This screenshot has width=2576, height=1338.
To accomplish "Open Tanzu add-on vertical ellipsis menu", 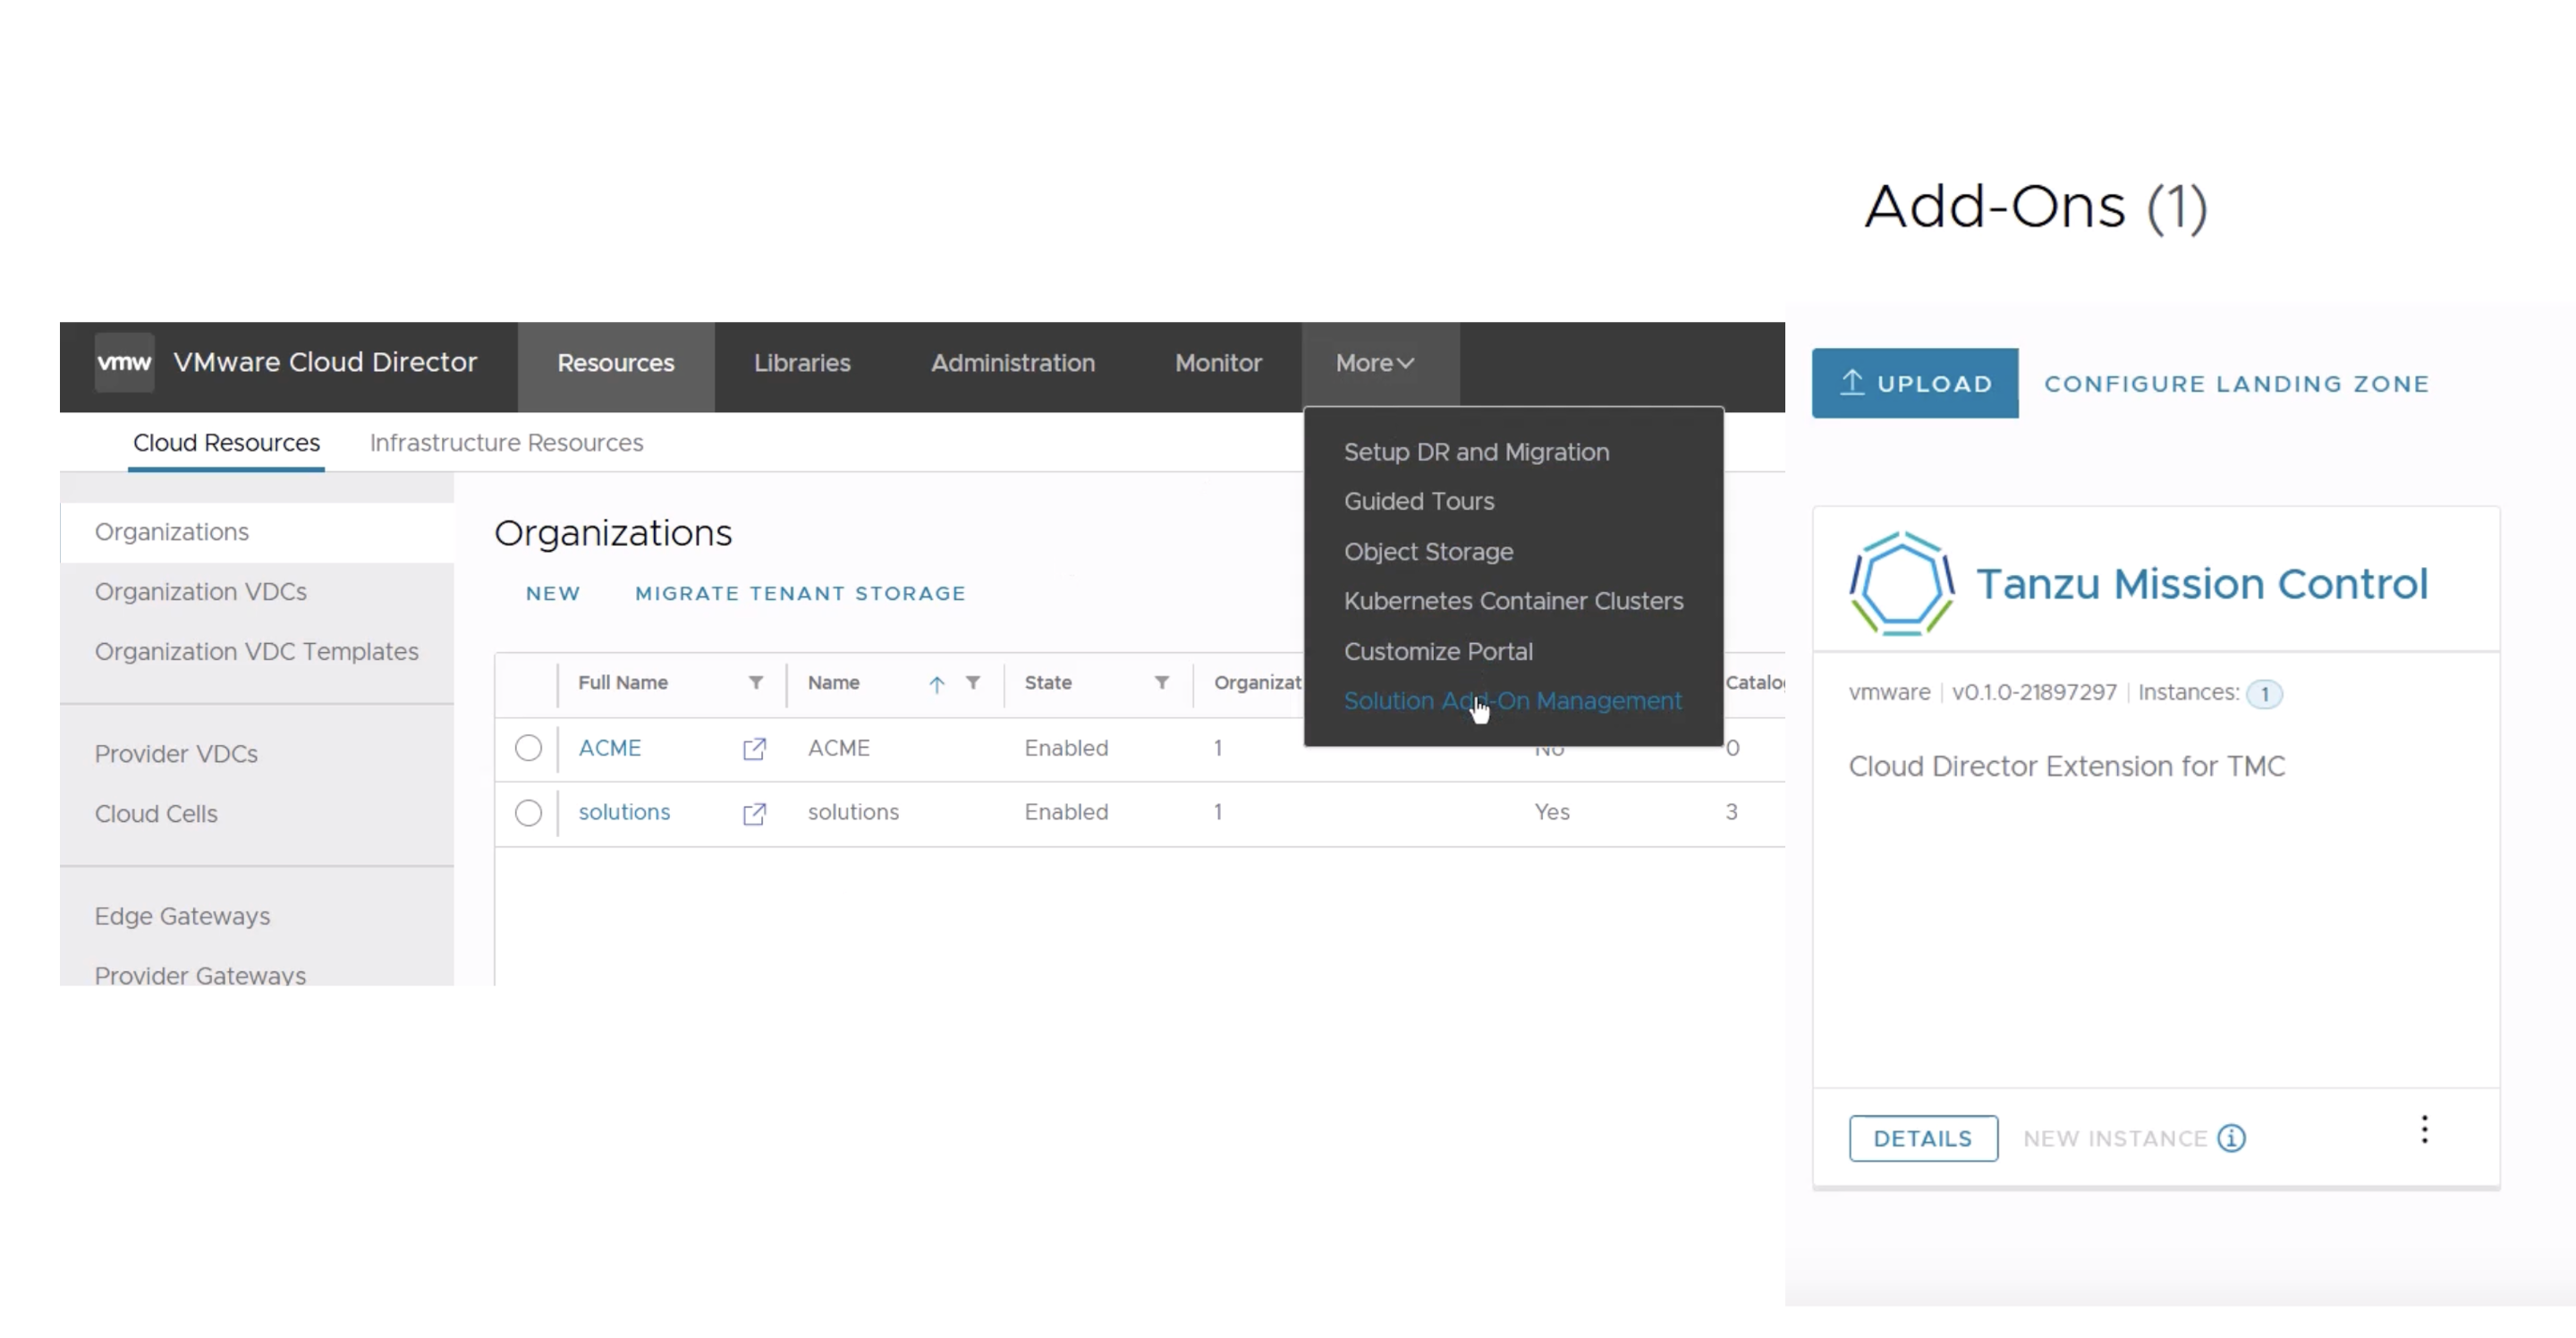I will pyautogui.click(x=2424, y=1130).
